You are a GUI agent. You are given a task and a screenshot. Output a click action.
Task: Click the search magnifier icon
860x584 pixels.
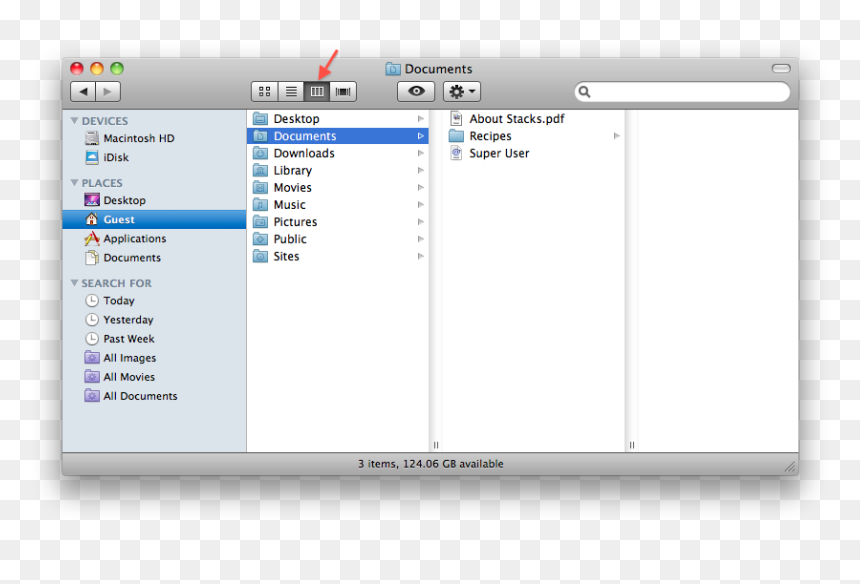pos(585,92)
